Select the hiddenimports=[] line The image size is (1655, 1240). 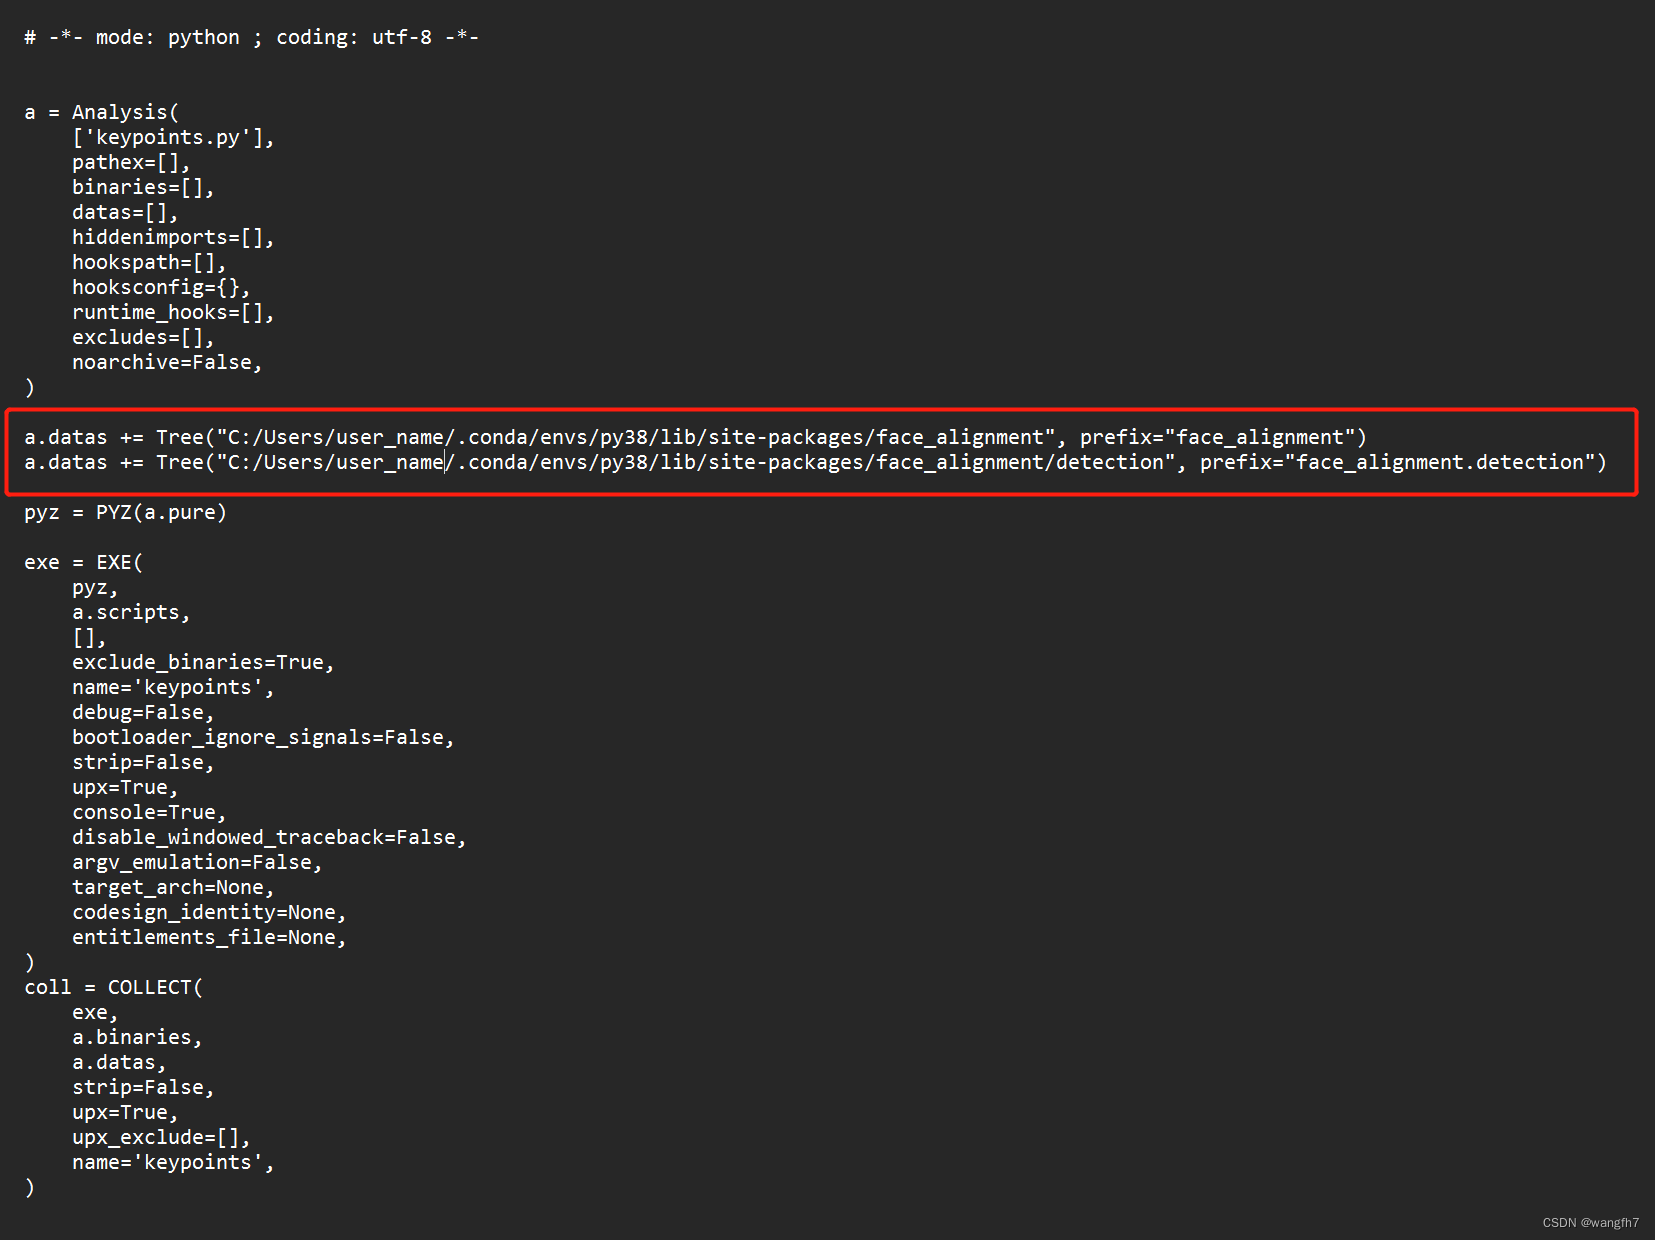point(173,237)
